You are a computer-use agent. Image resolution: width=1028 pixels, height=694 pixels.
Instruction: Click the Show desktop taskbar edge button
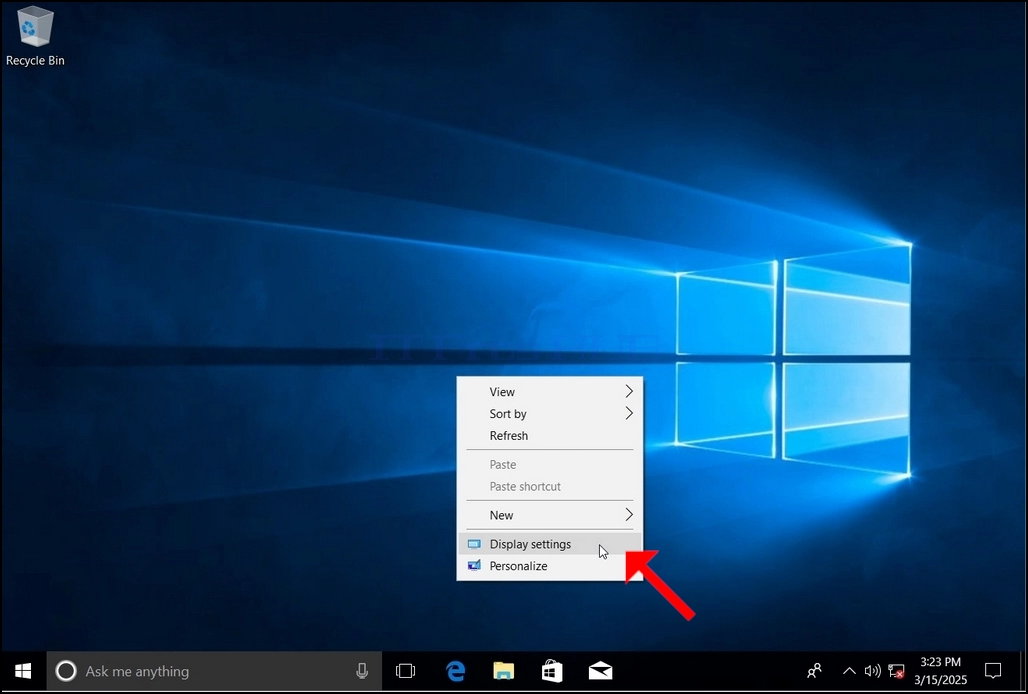point(1023,671)
